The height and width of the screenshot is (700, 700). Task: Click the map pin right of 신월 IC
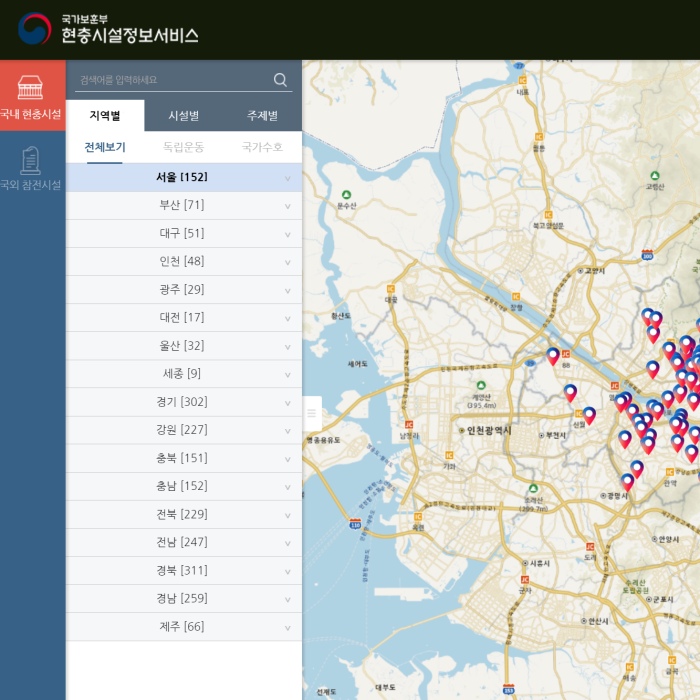pyautogui.click(x=589, y=416)
